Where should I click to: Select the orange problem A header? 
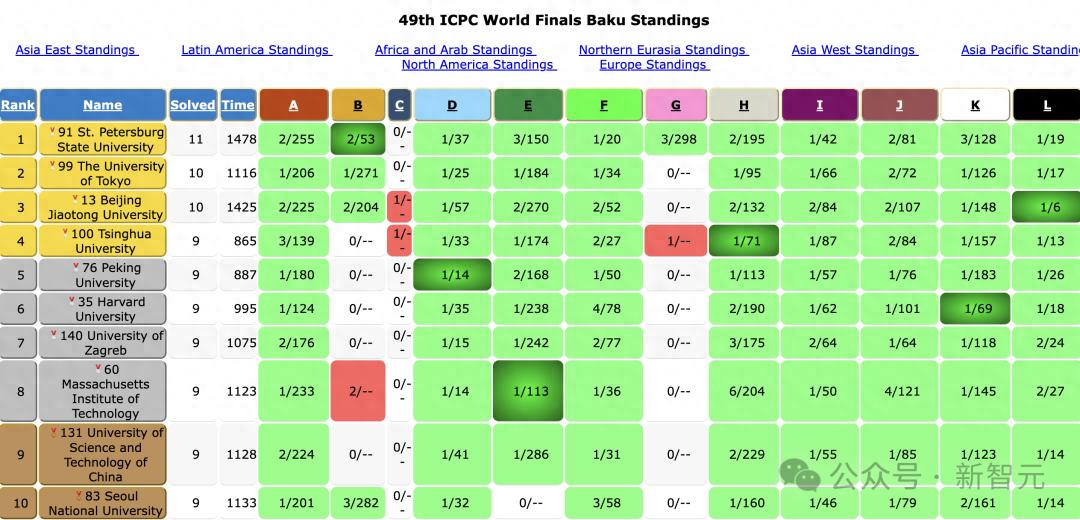point(293,105)
